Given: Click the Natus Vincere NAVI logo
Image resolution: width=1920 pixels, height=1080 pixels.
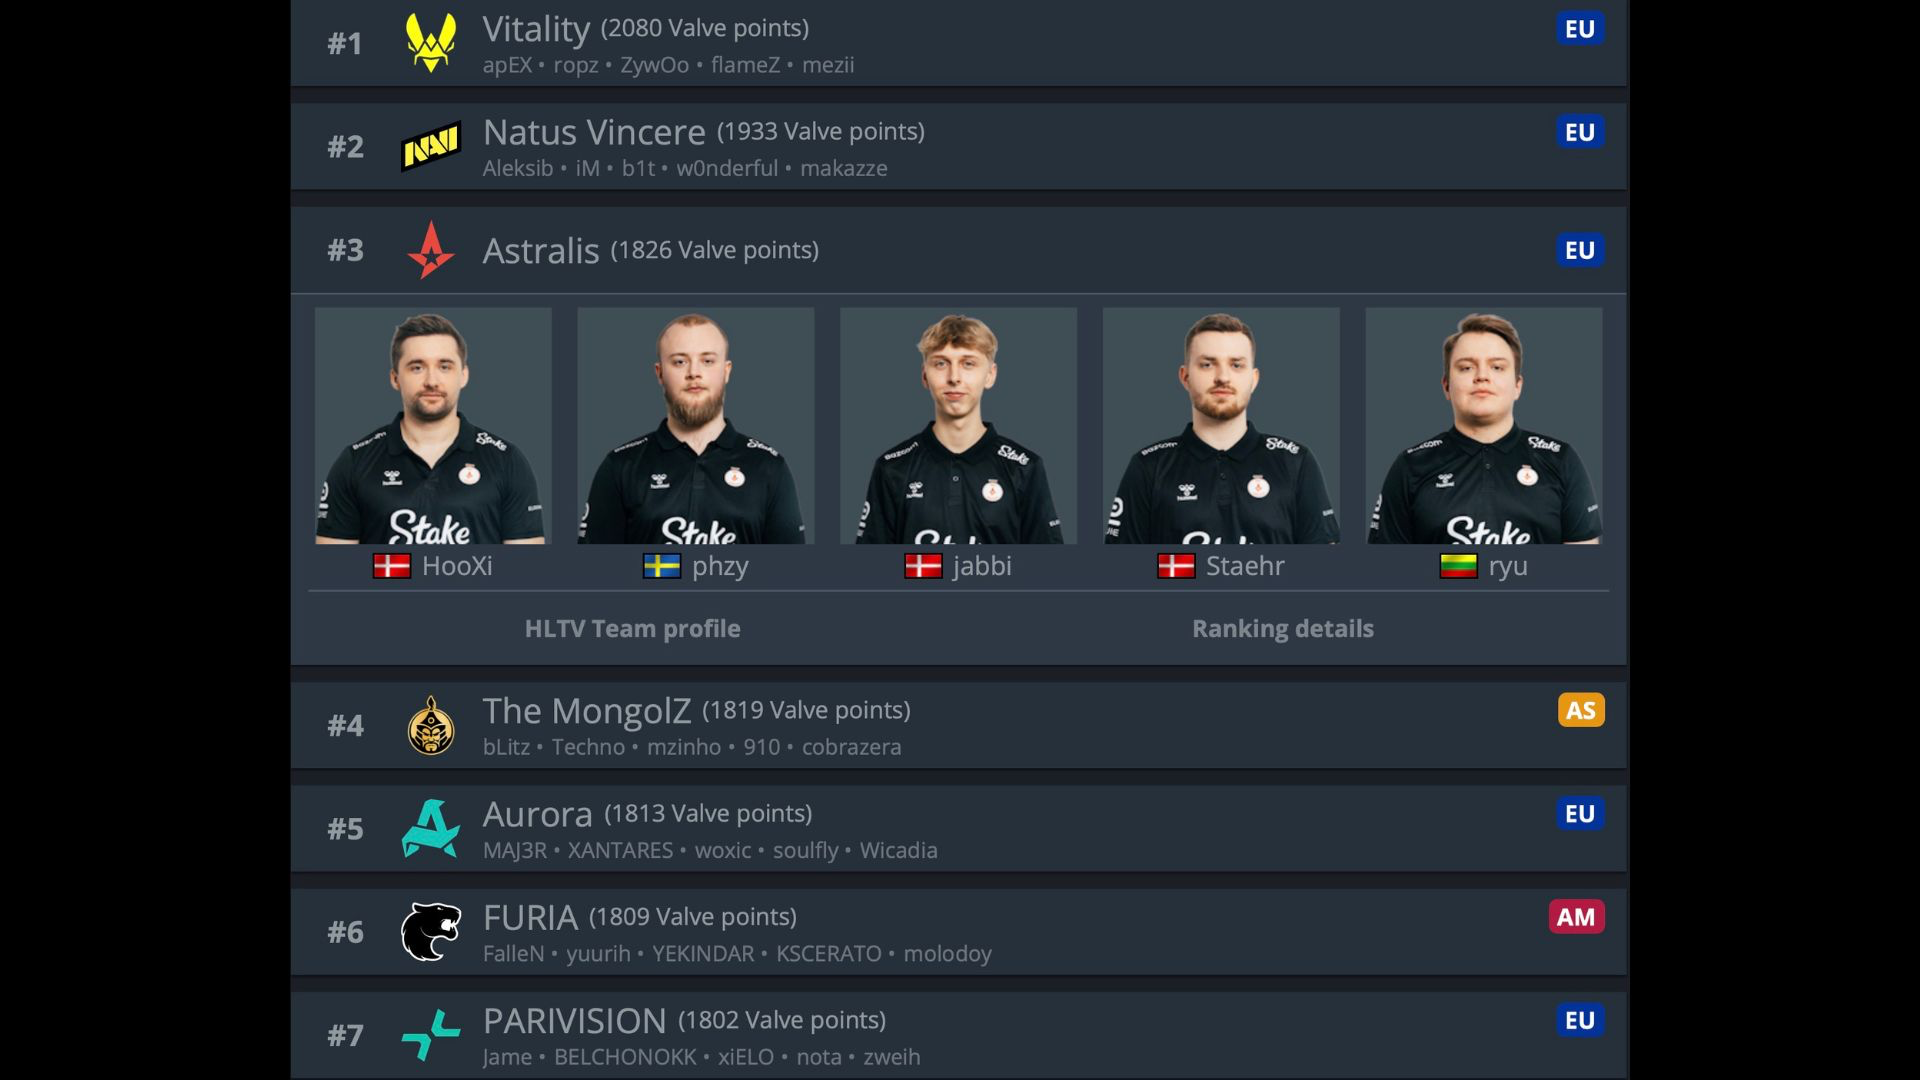Looking at the screenshot, I should [x=431, y=146].
